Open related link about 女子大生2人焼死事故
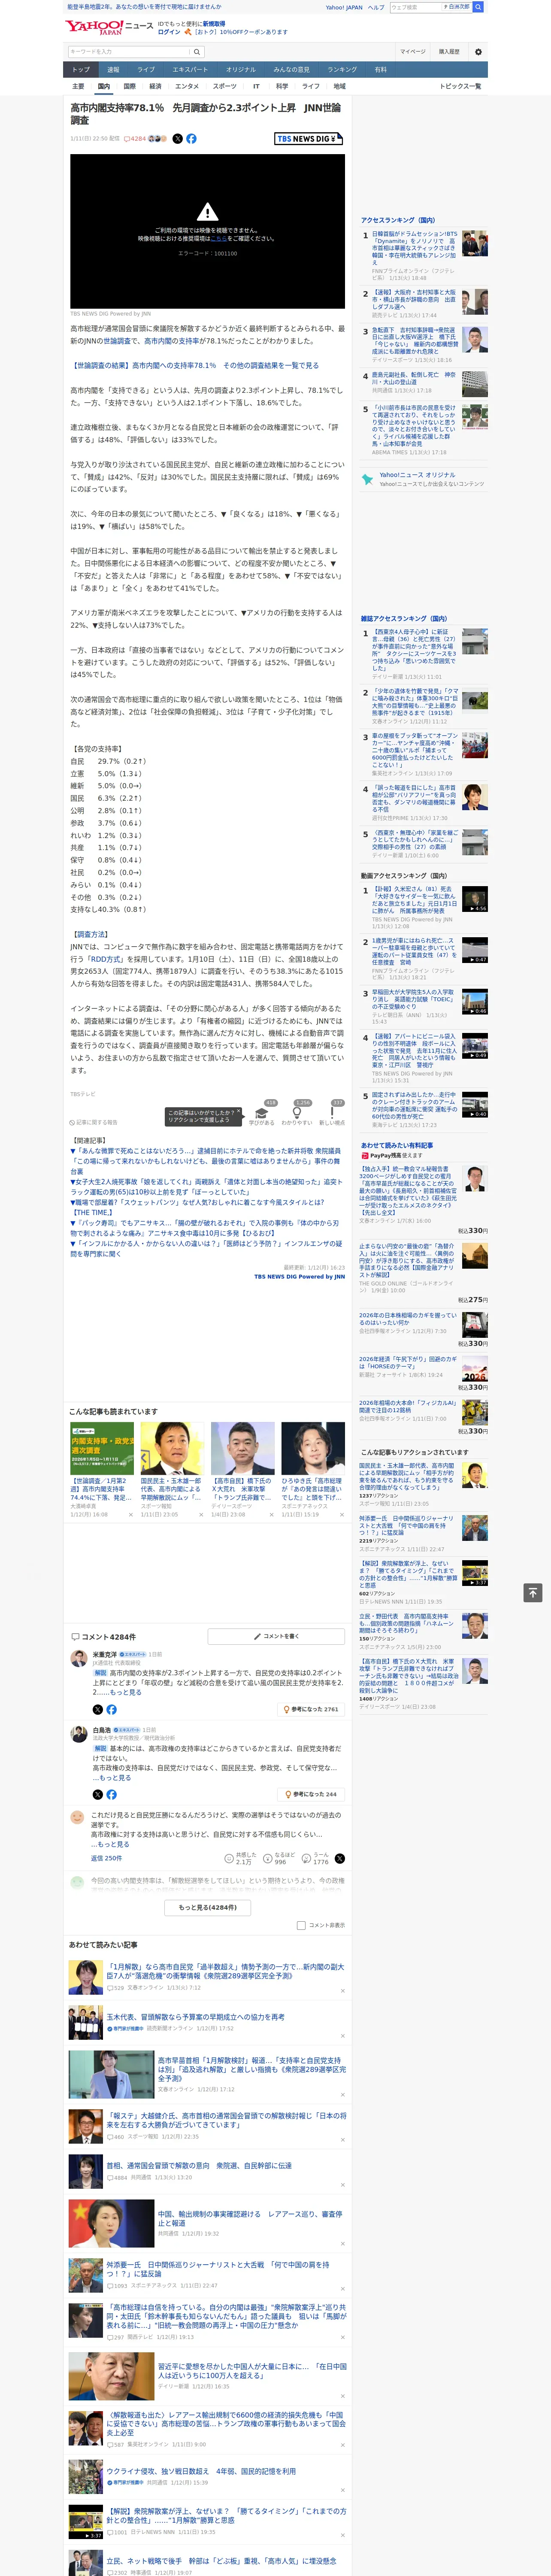Image resolution: width=551 pixels, height=2576 pixels. point(205,1187)
